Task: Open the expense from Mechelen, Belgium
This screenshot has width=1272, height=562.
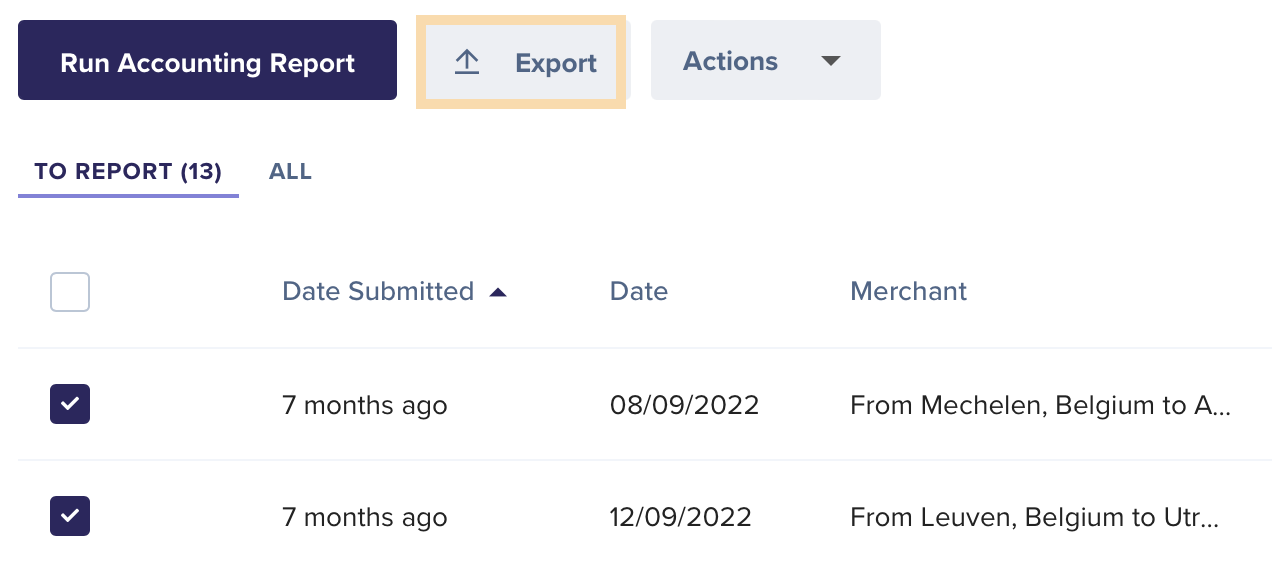Action: 1040,405
